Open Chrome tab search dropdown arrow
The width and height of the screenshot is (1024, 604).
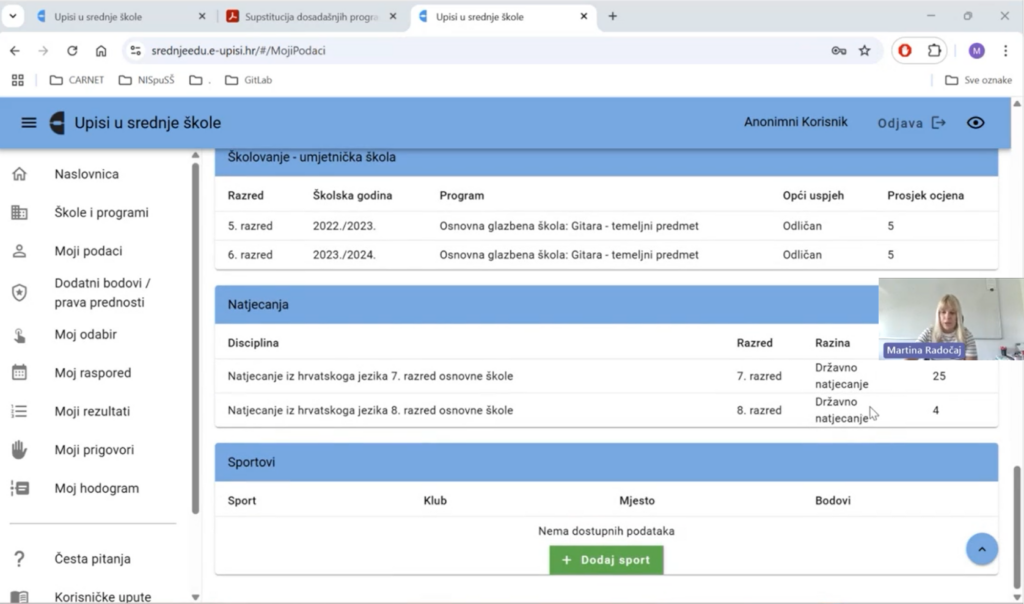tap(14, 16)
